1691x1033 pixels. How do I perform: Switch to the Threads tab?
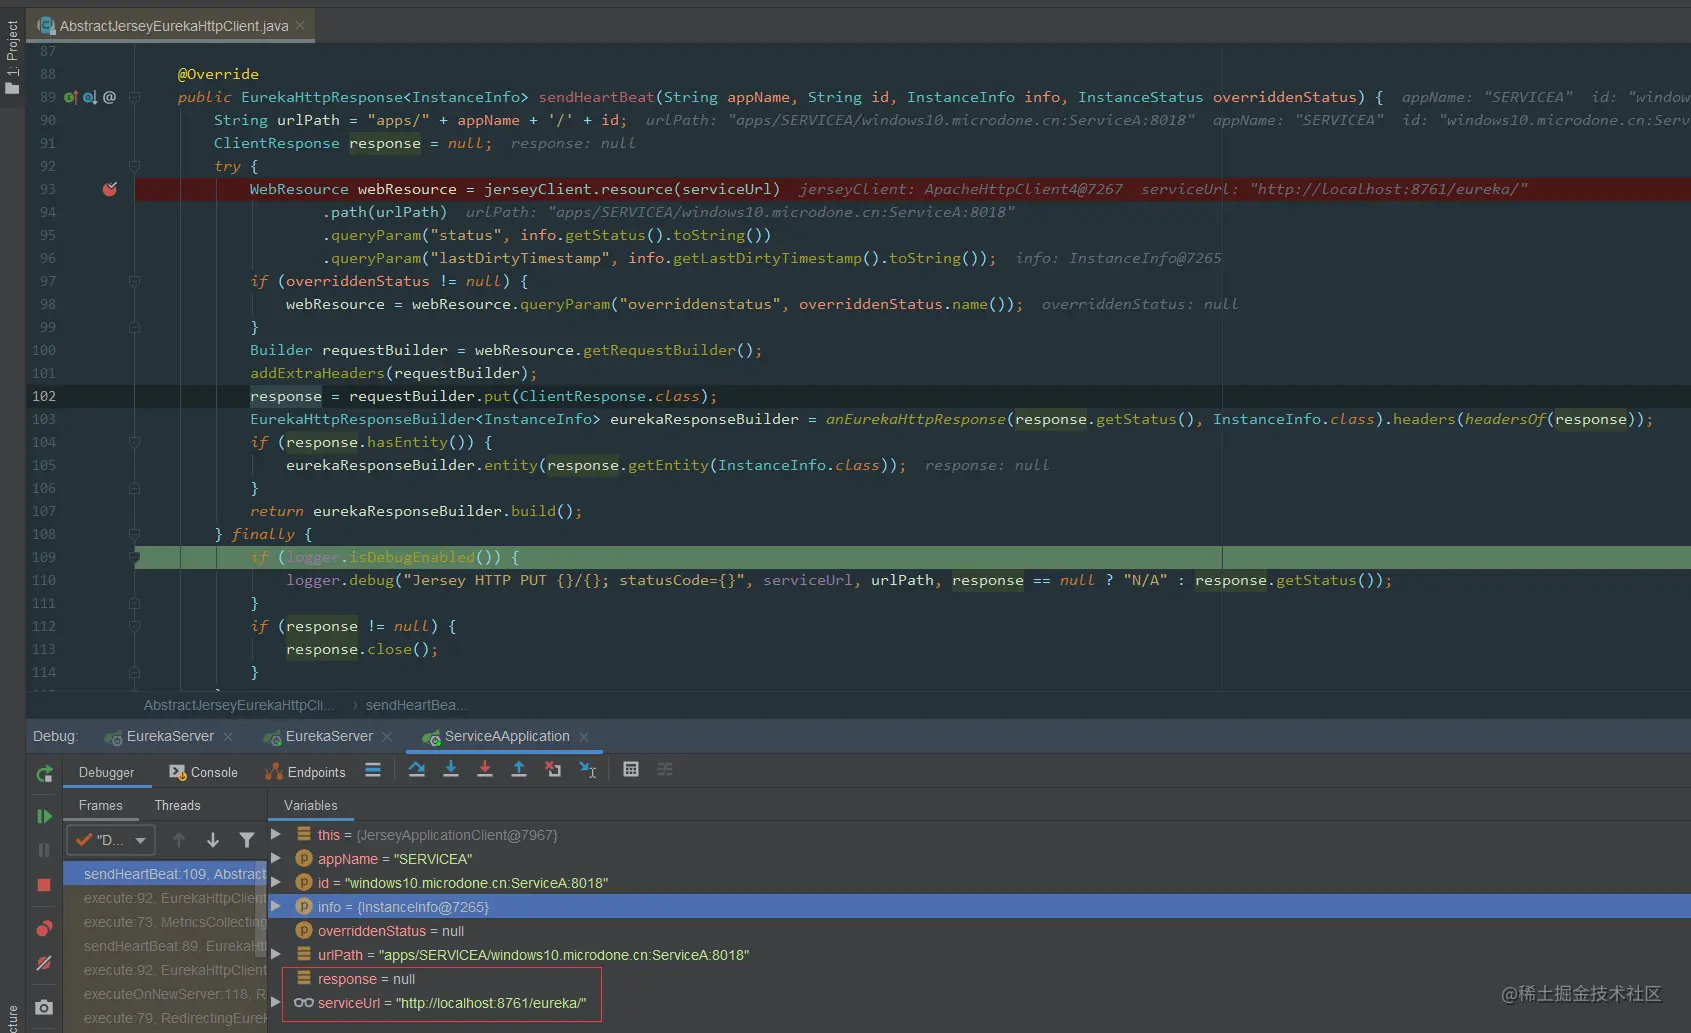[178, 805]
